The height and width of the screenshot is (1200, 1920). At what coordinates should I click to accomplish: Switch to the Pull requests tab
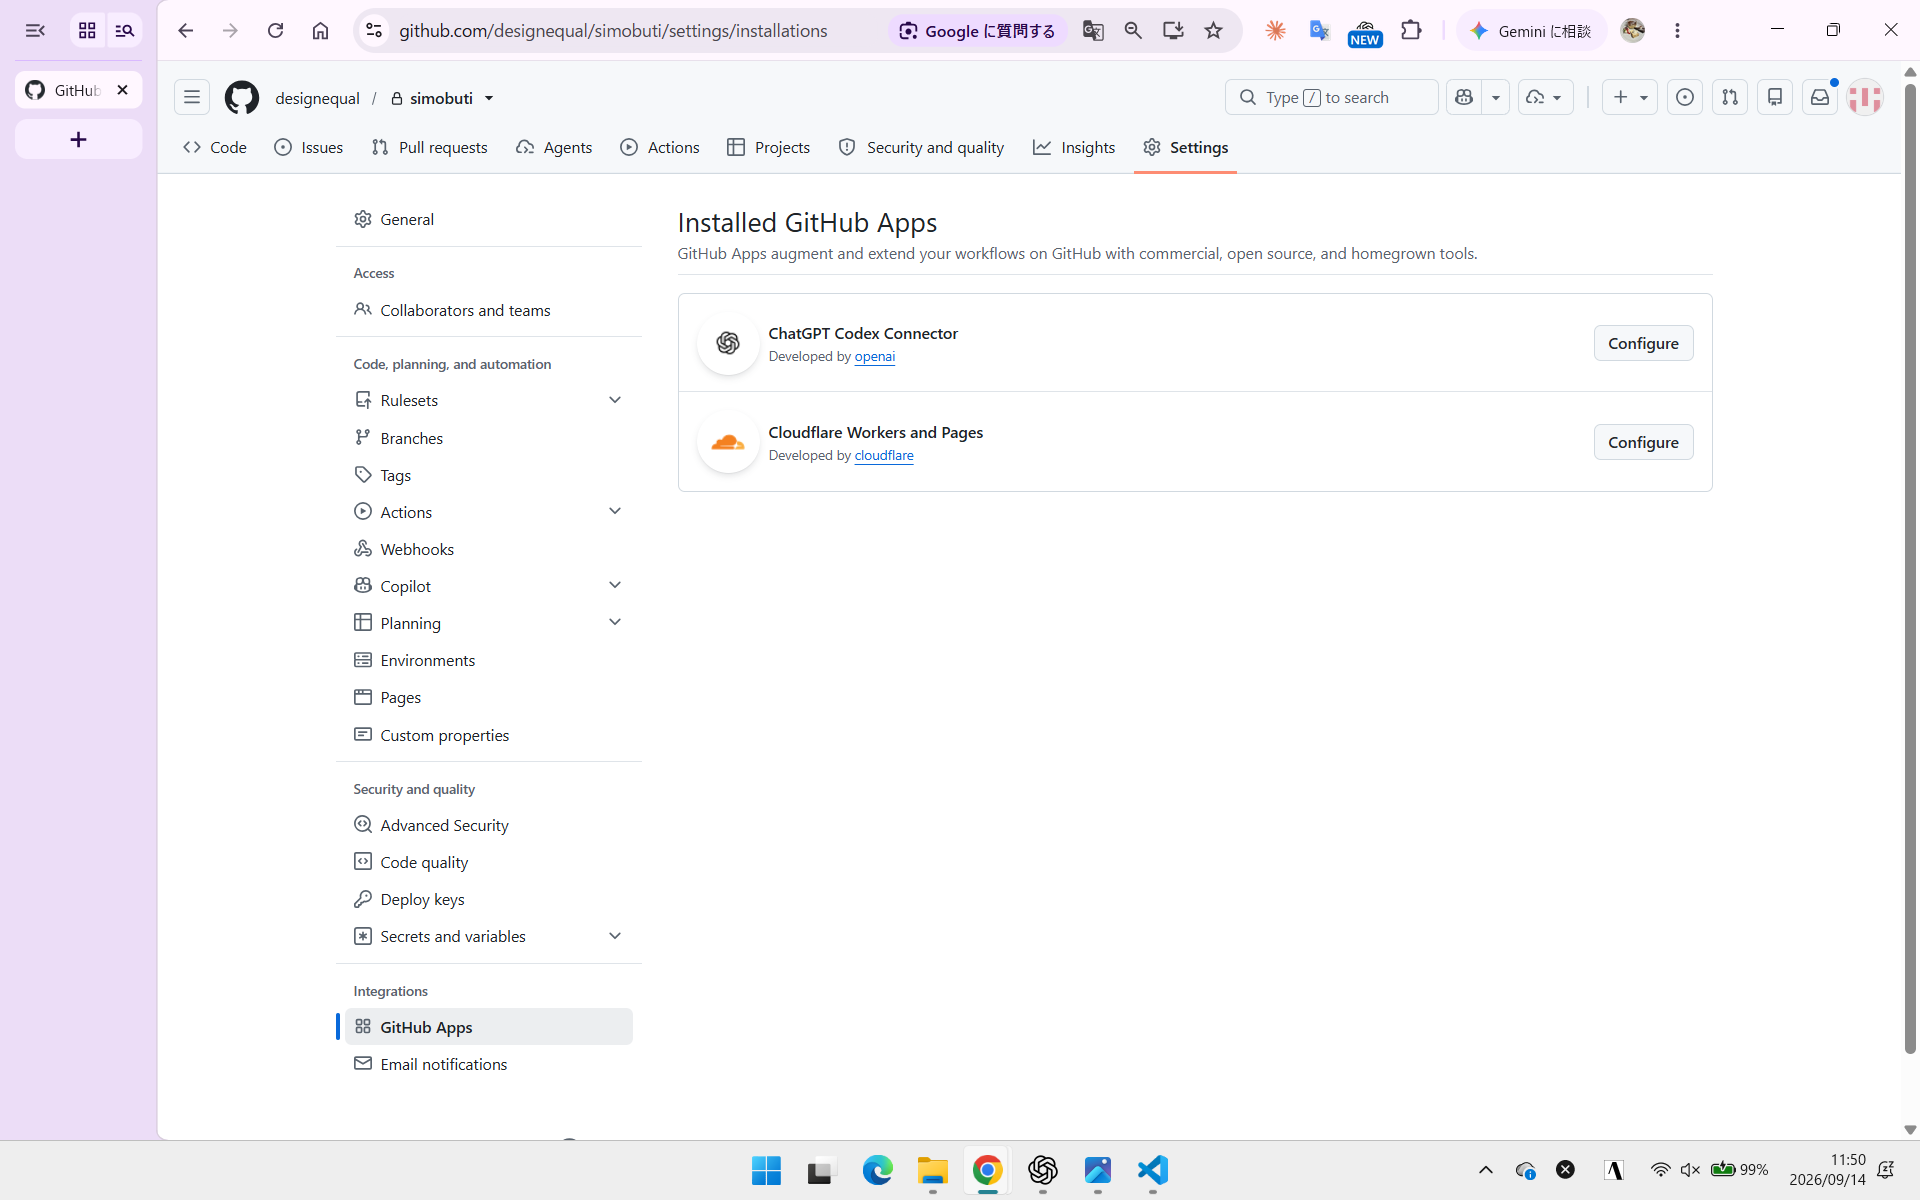coord(429,147)
